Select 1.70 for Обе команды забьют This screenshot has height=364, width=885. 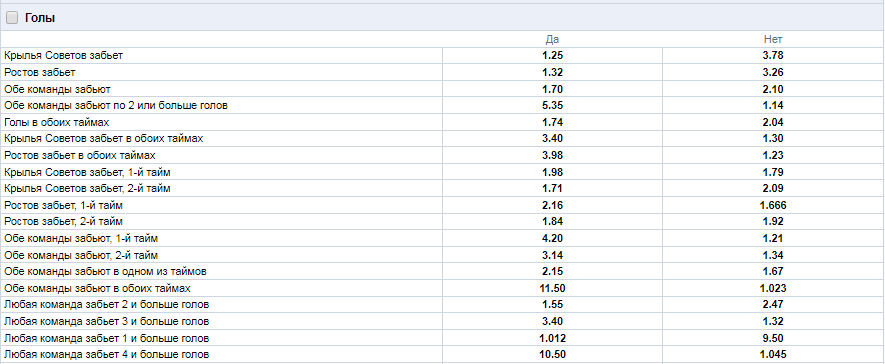[x=552, y=89]
